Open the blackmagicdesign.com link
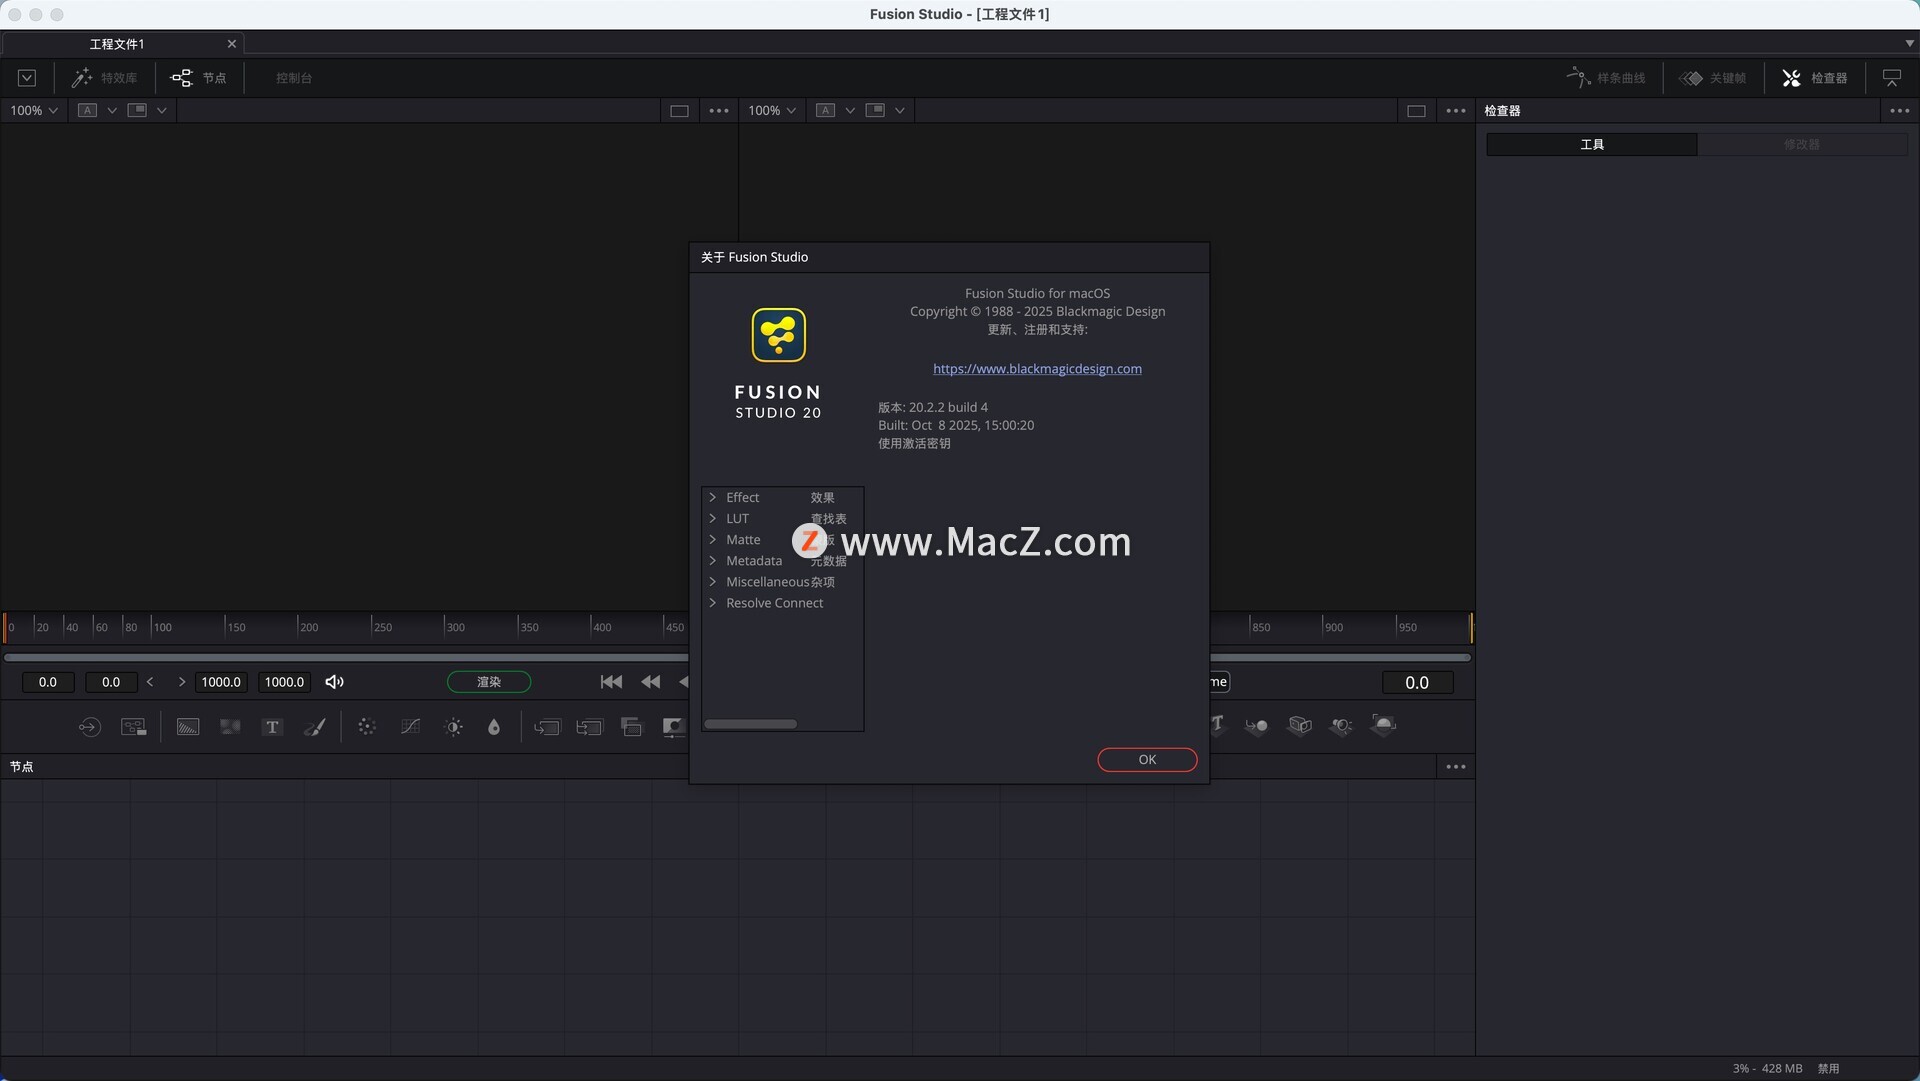 pyautogui.click(x=1037, y=369)
